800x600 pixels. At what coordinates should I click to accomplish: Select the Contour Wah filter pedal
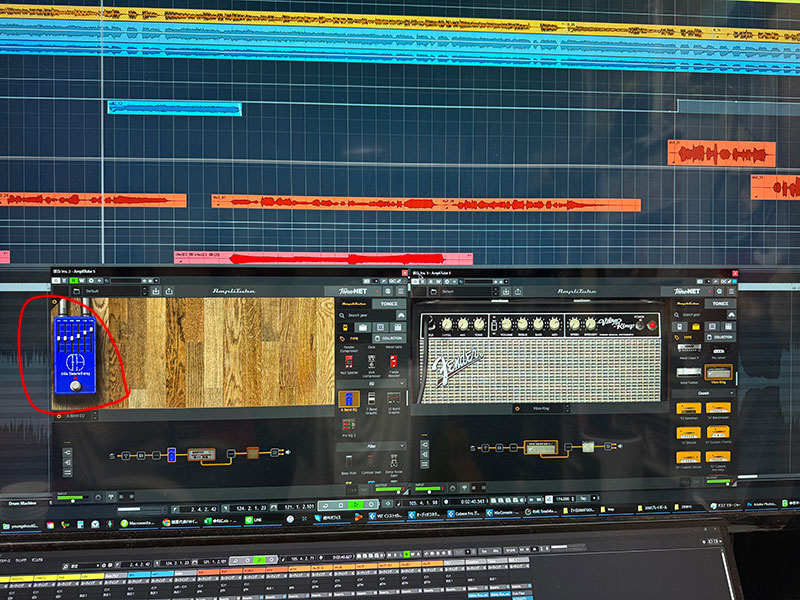click(x=371, y=462)
